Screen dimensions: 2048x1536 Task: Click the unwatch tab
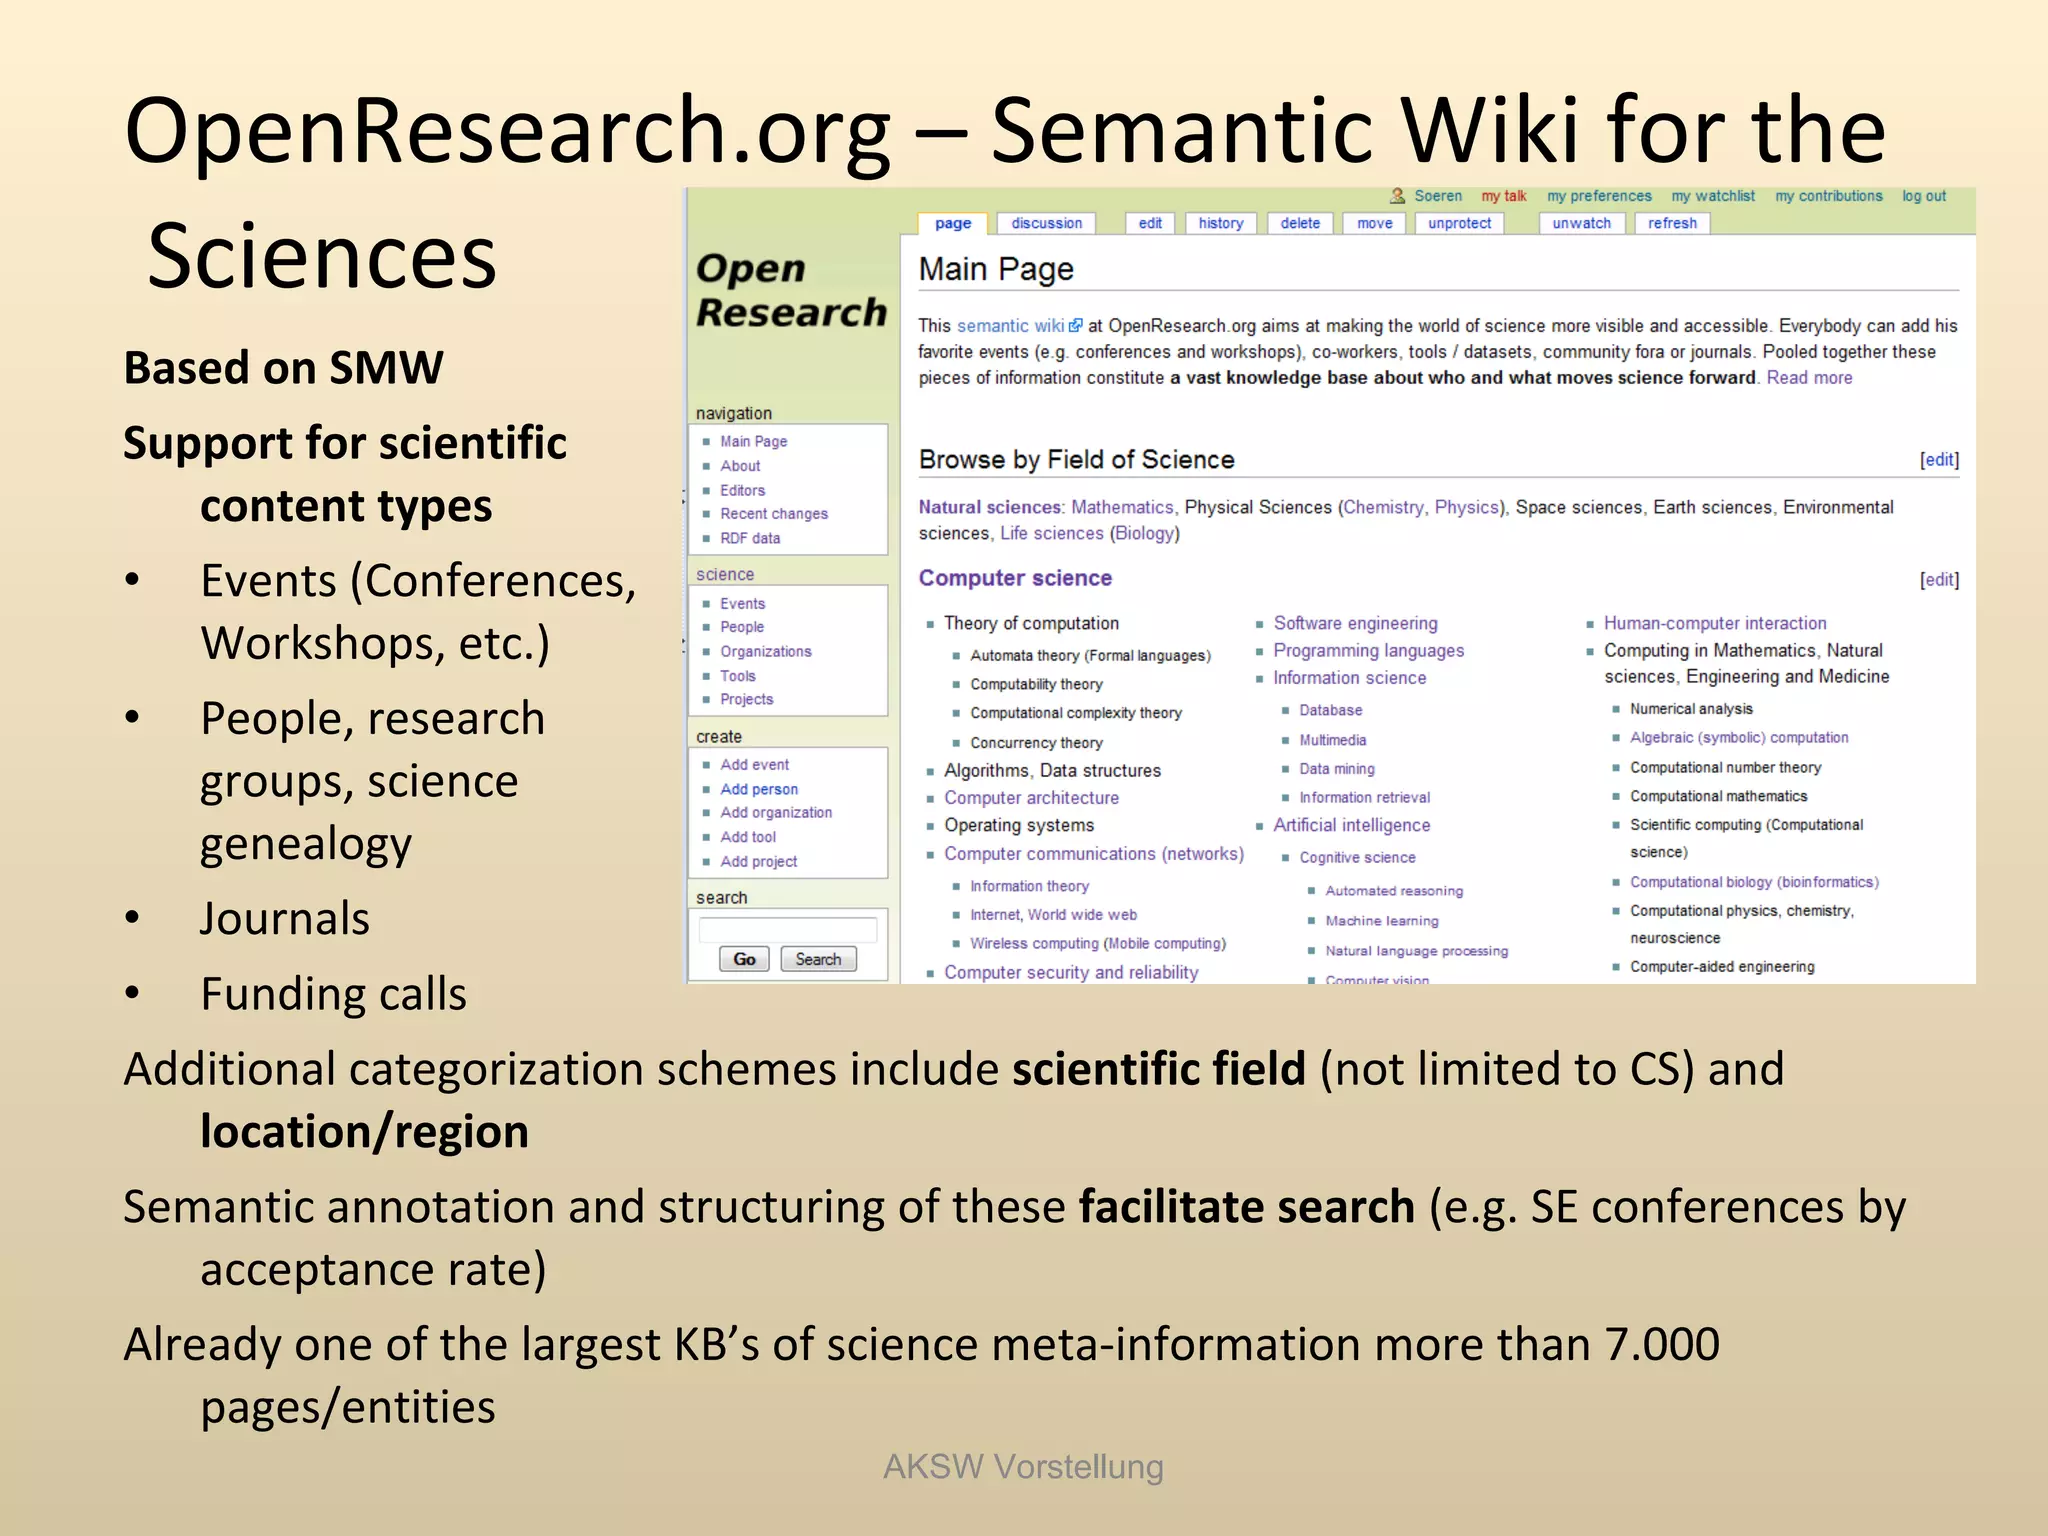pyautogui.click(x=1581, y=223)
